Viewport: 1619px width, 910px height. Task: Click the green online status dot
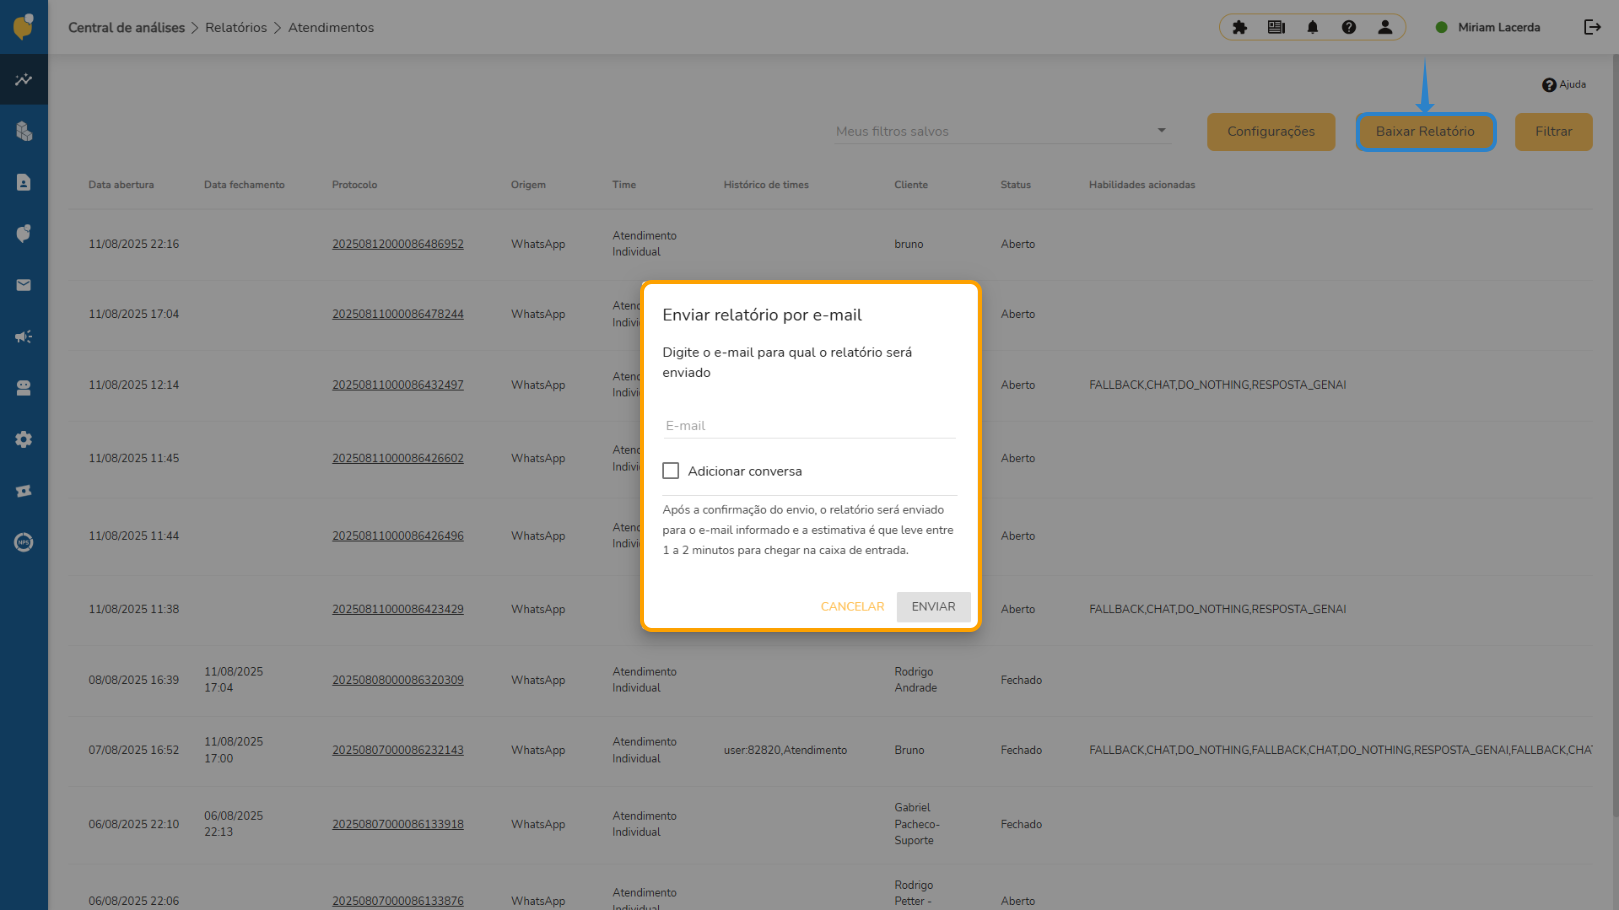point(1441,27)
